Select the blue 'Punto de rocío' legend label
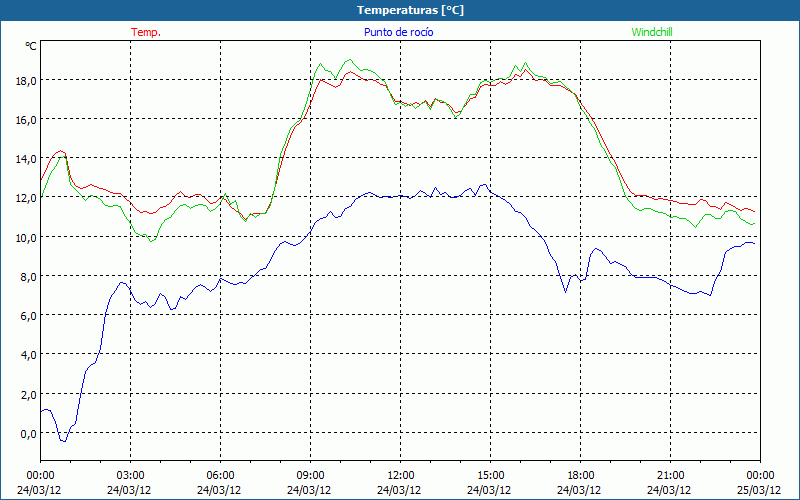The height and width of the screenshot is (500, 800). click(398, 32)
